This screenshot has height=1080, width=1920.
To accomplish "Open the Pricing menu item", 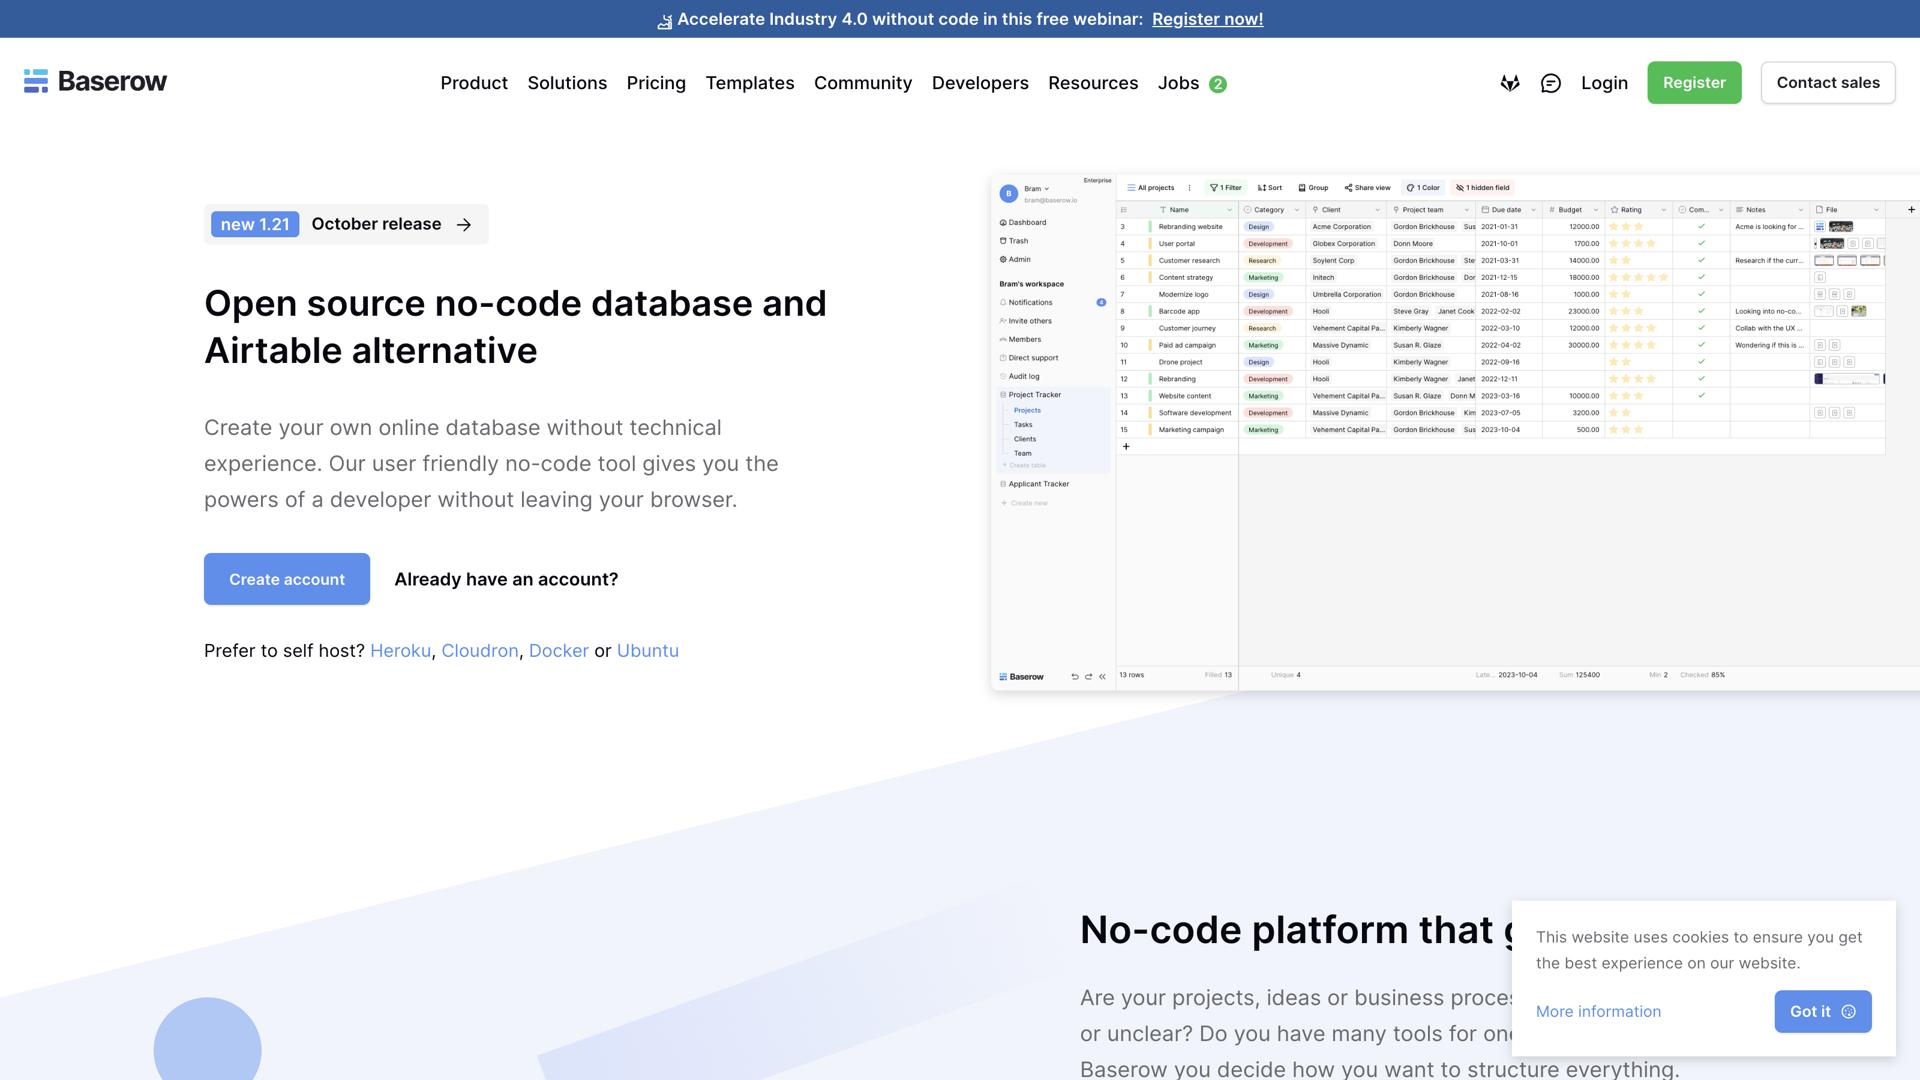I will coord(656,83).
